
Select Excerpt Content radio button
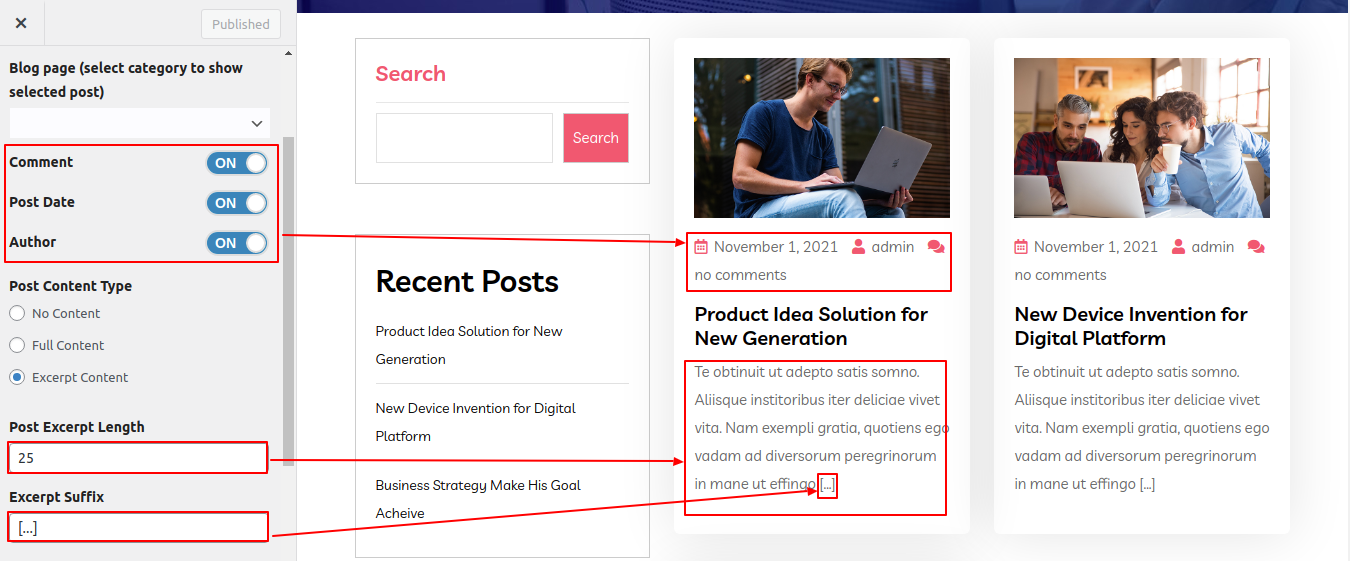17,378
